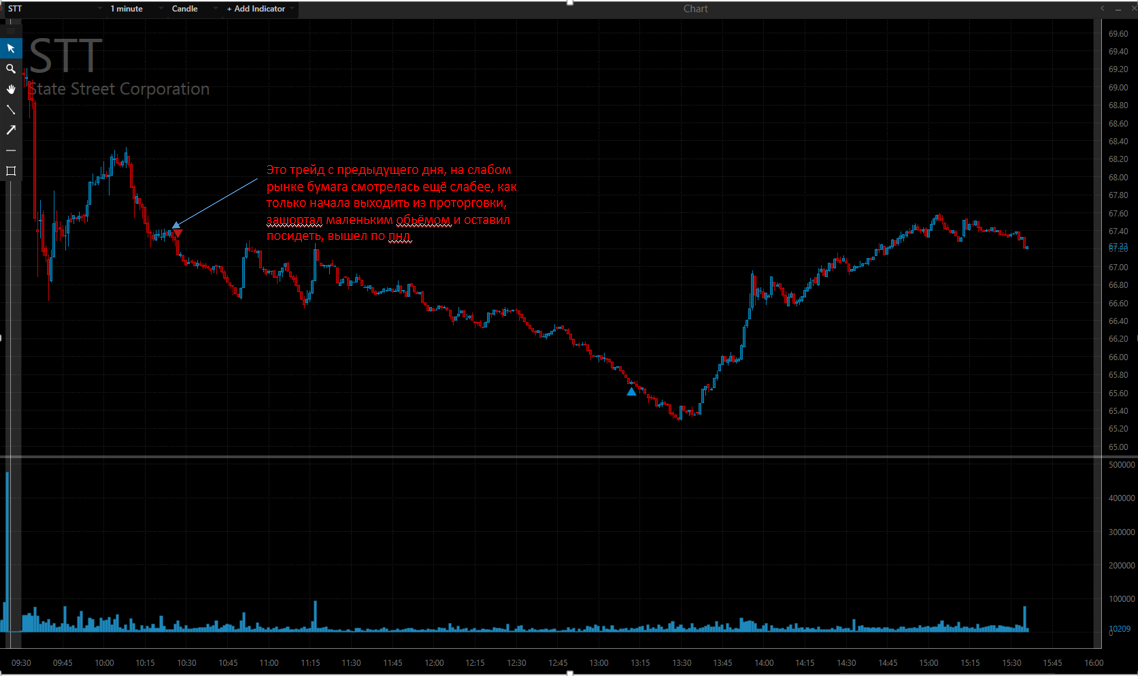Open the symbol dropdown arrow next to STT
Image resolution: width=1138 pixels, height=676 pixels.
click(100, 9)
